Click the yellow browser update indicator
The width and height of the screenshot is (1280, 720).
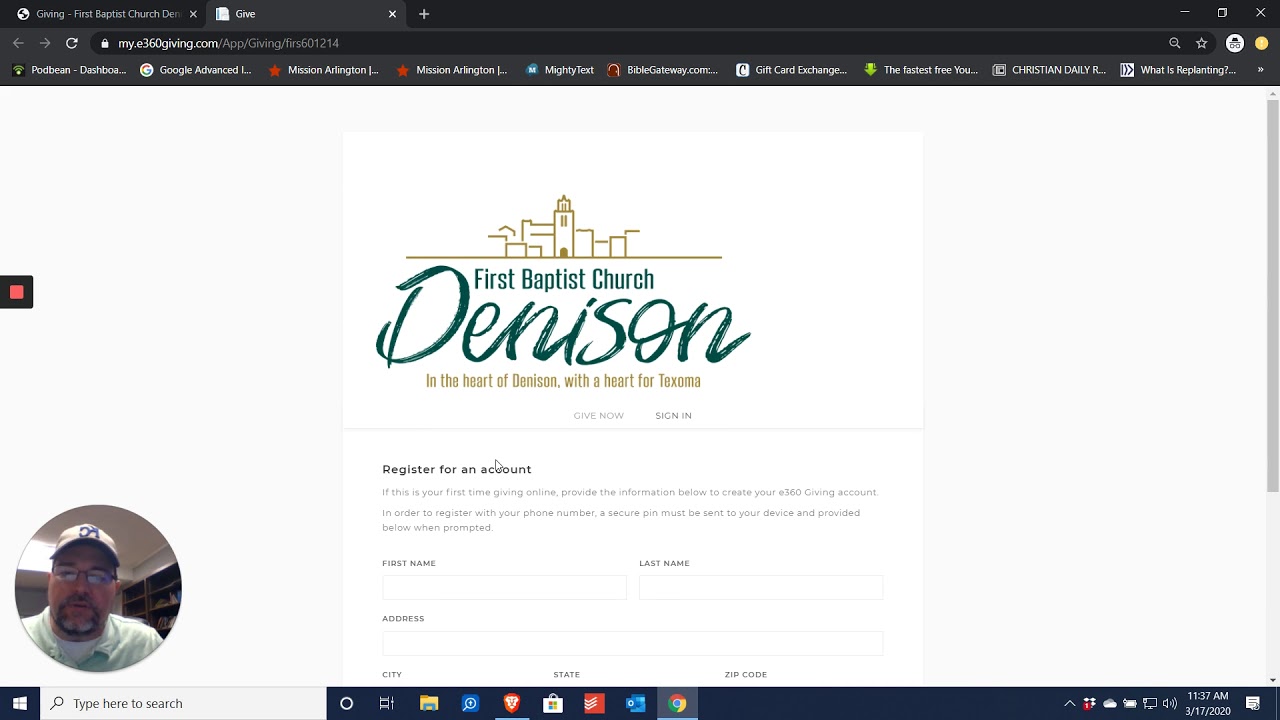(x=1262, y=43)
